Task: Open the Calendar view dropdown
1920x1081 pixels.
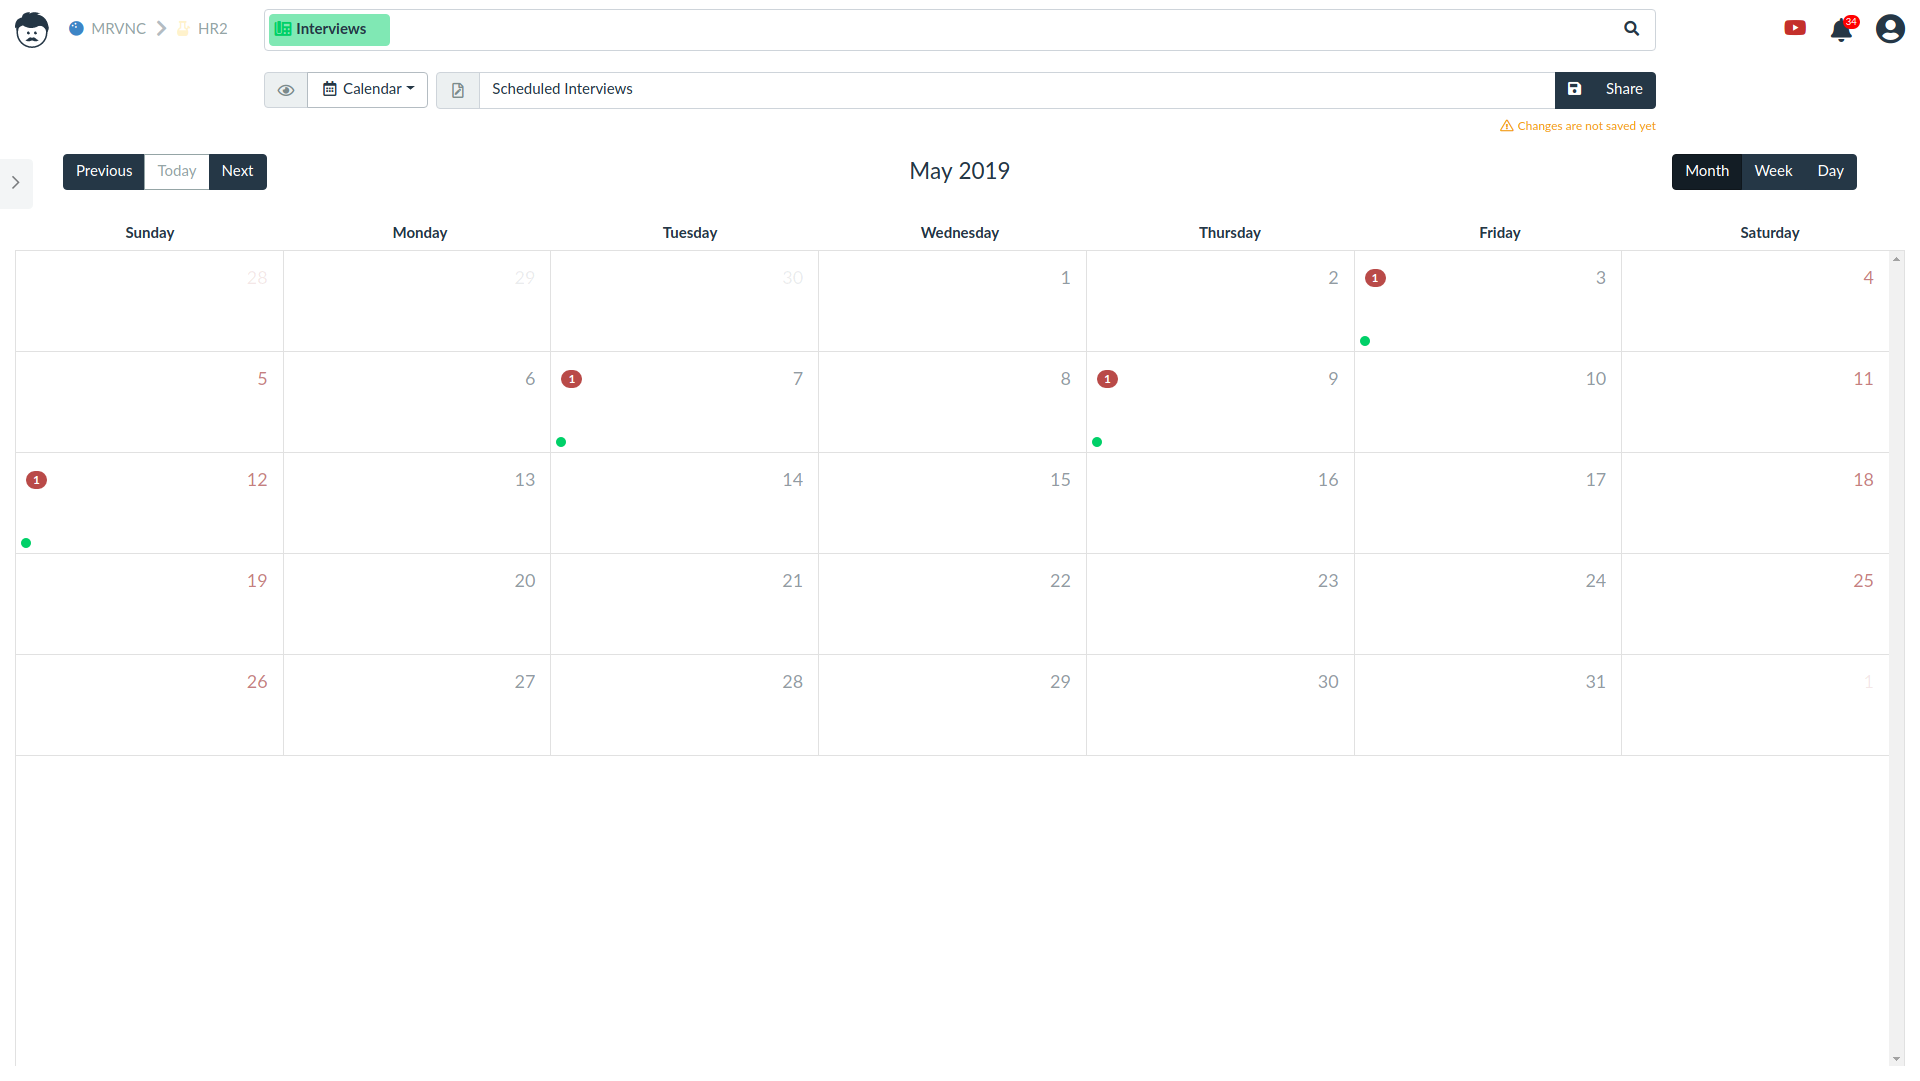Action: 368,89
